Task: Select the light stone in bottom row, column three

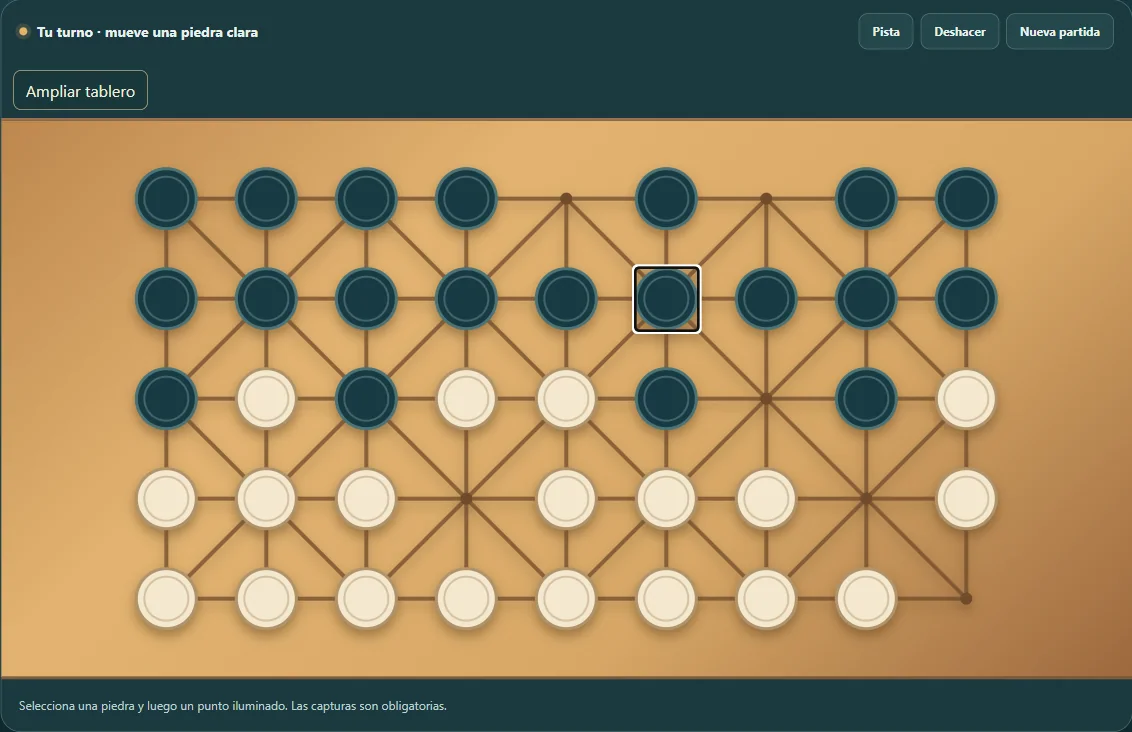Action: click(x=366, y=598)
